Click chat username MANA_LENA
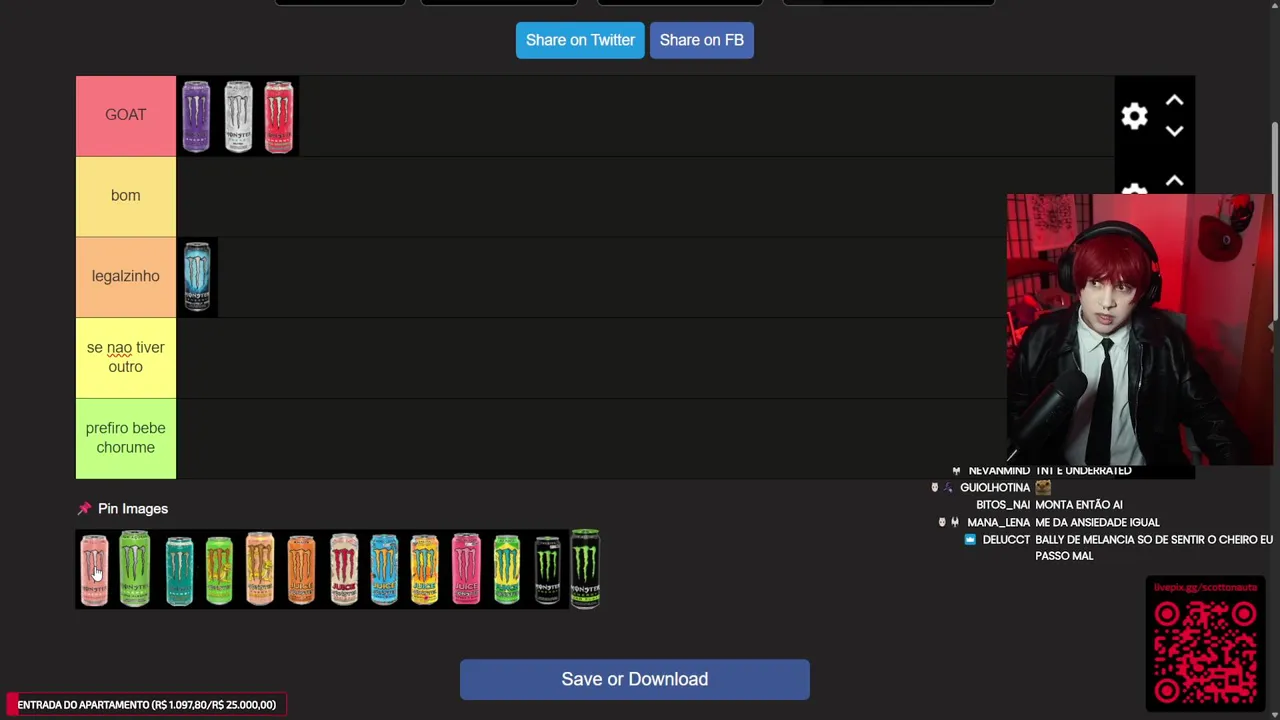 click(998, 522)
